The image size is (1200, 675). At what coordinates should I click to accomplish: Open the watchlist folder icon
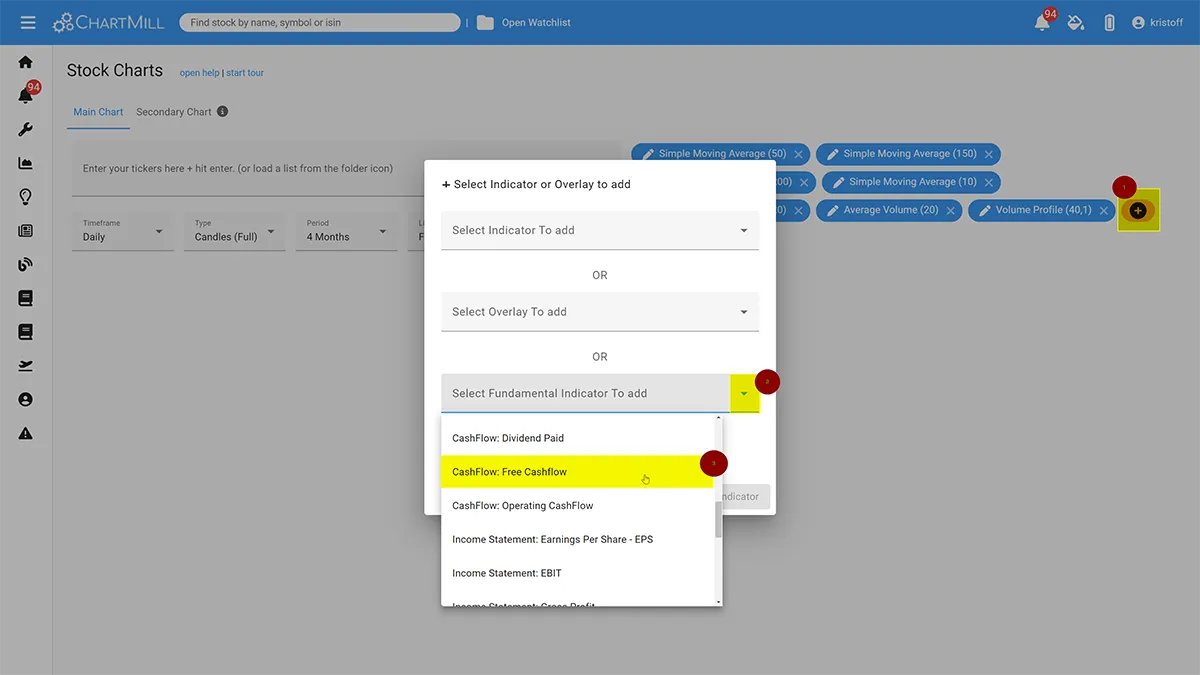coord(485,22)
